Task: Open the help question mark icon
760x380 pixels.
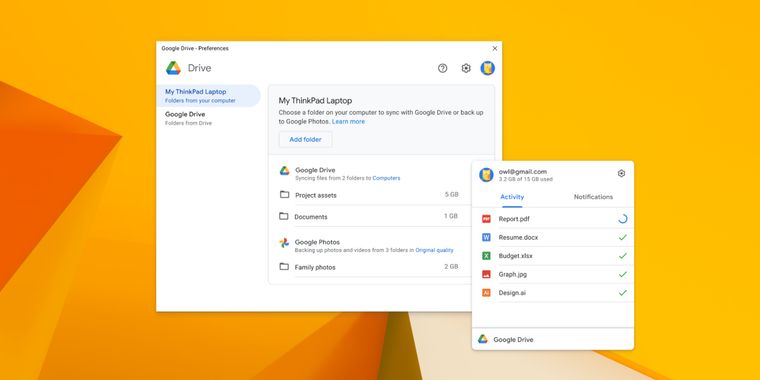Action: click(443, 68)
